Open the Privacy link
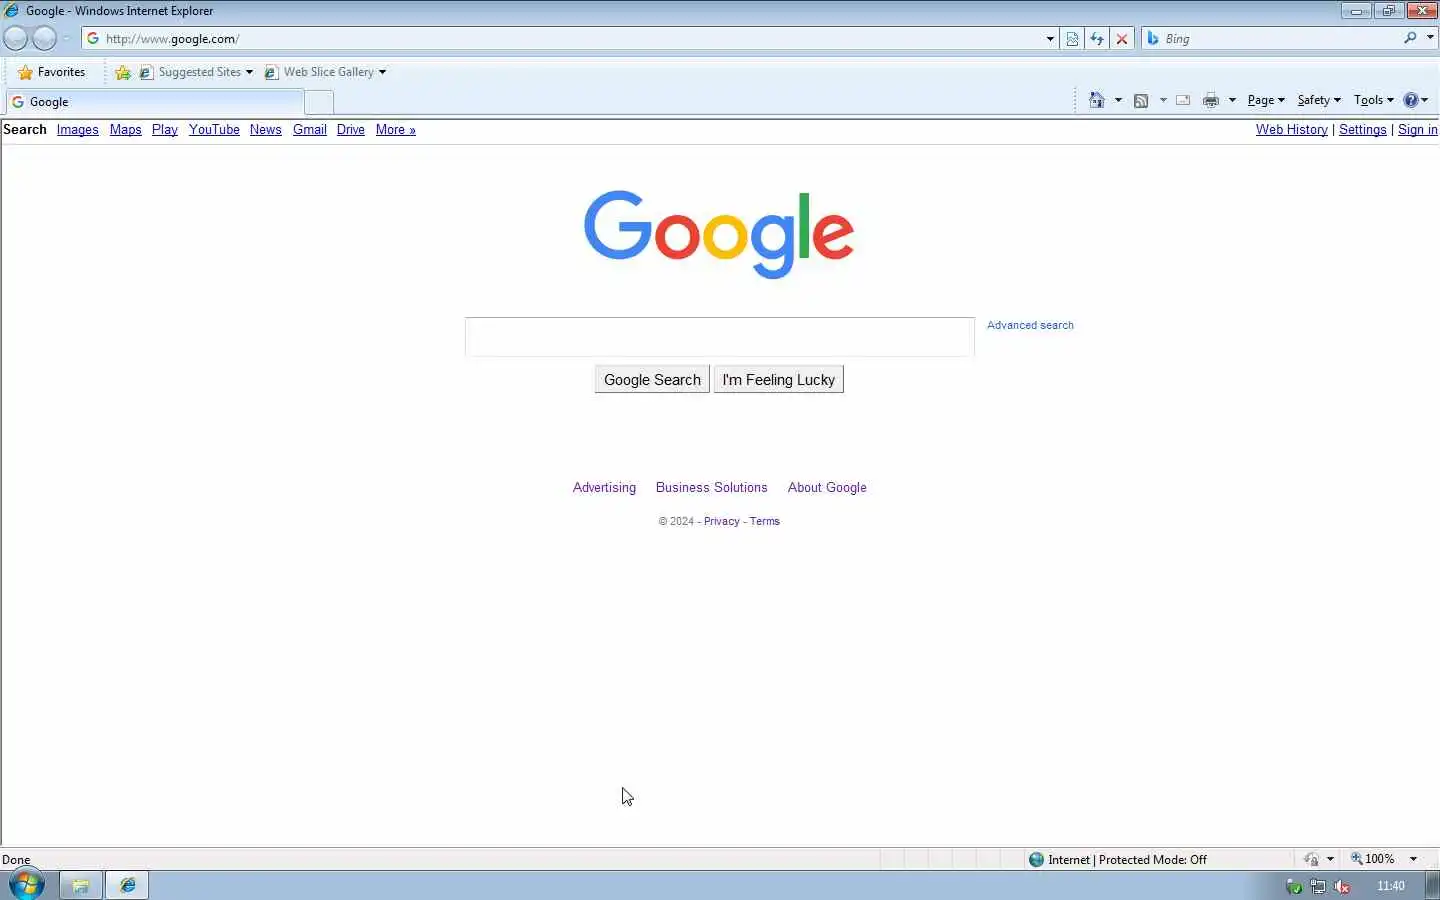1440x900 pixels. tap(722, 521)
